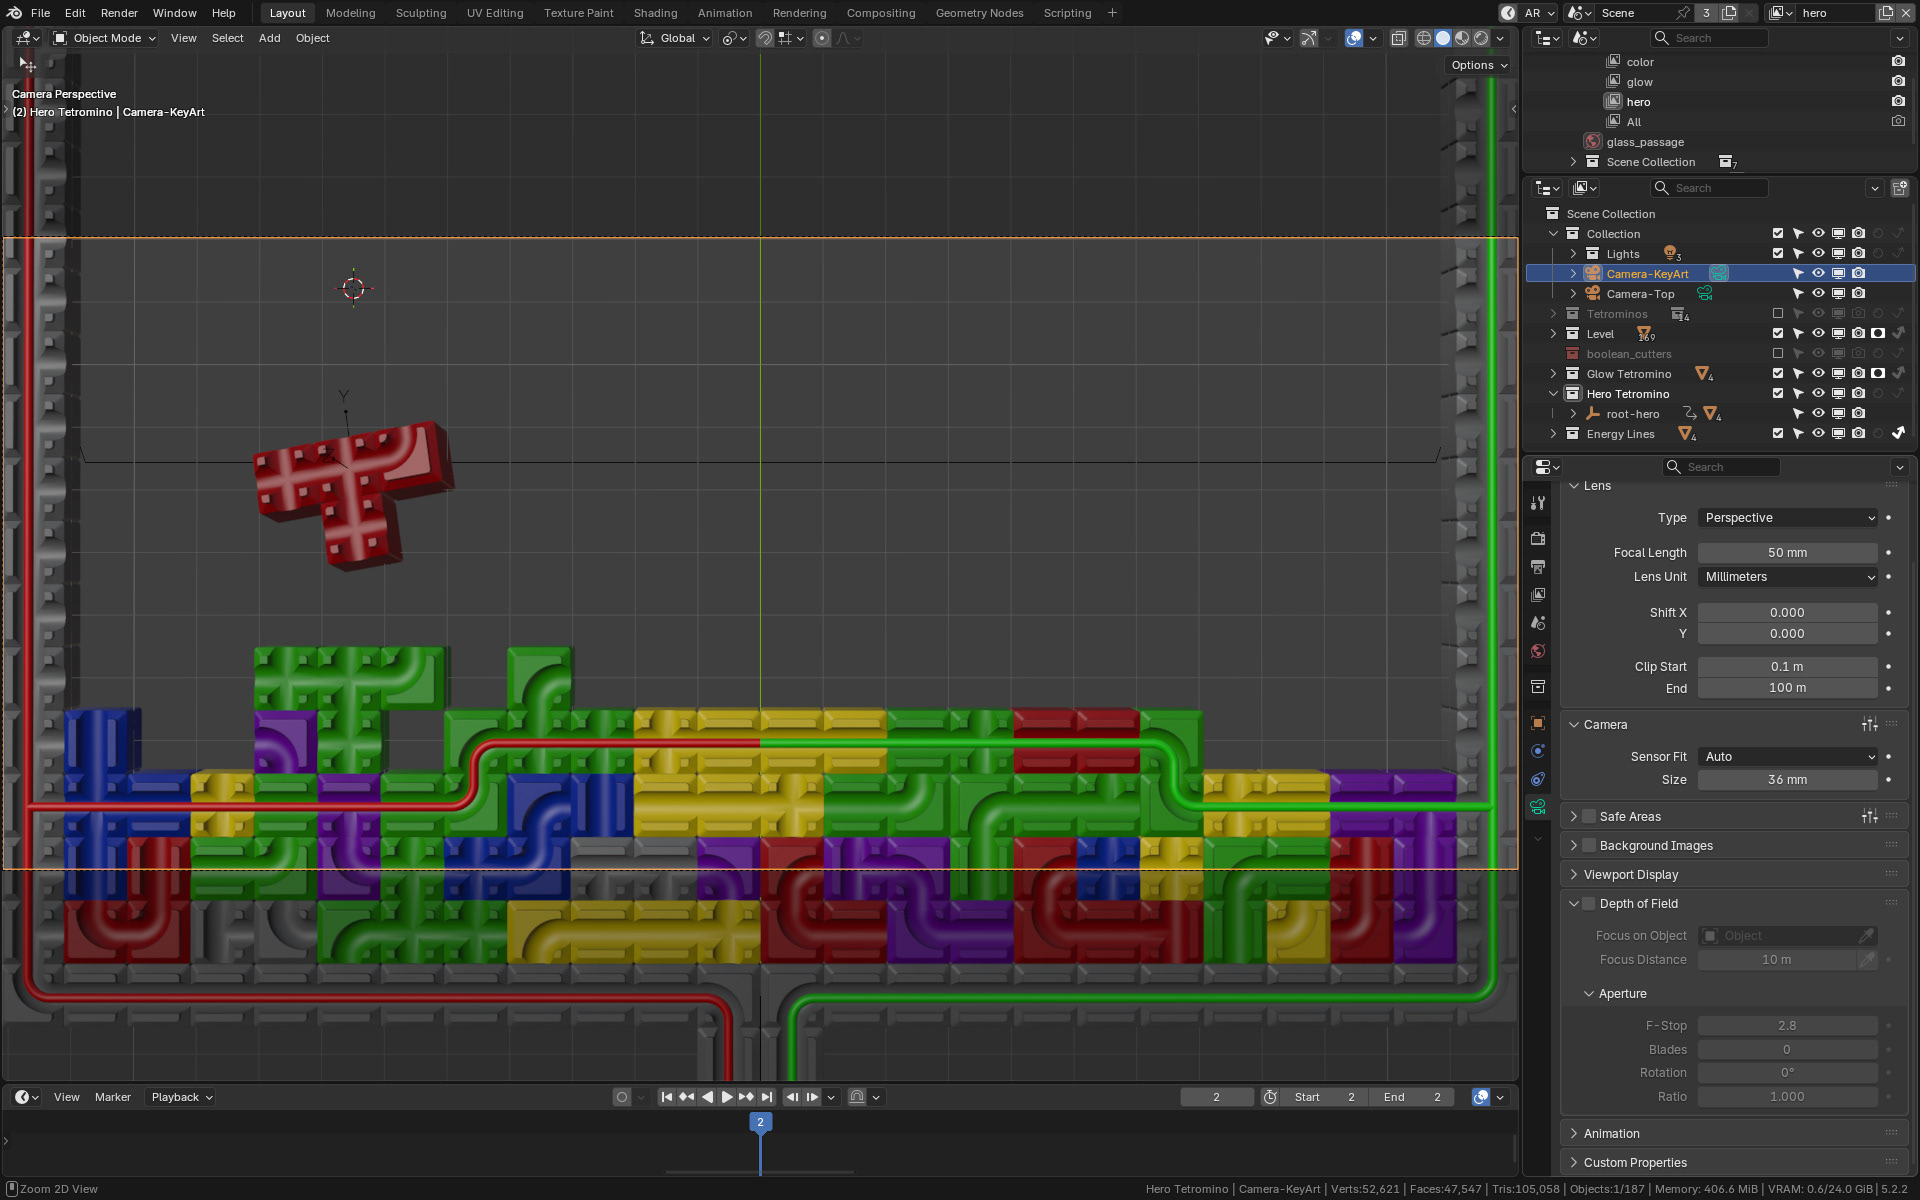The height and width of the screenshot is (1200, 1920).
Task: Click the sensor Size value field
Action: pyautogui.click(x=1788, y=780)
